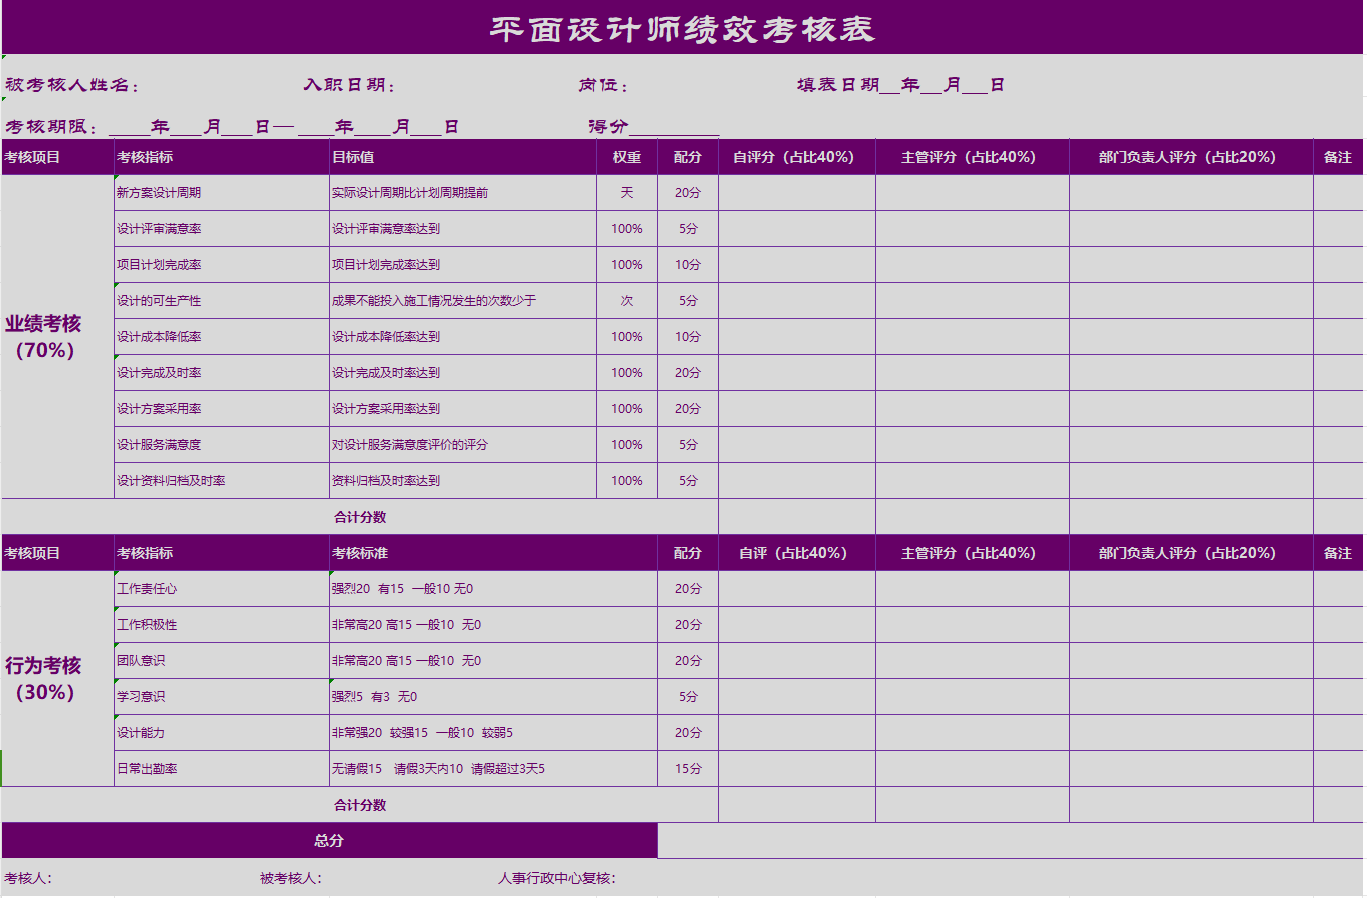
Task: Select the 工作积极性 cell
Action: [x=222, y=625]
